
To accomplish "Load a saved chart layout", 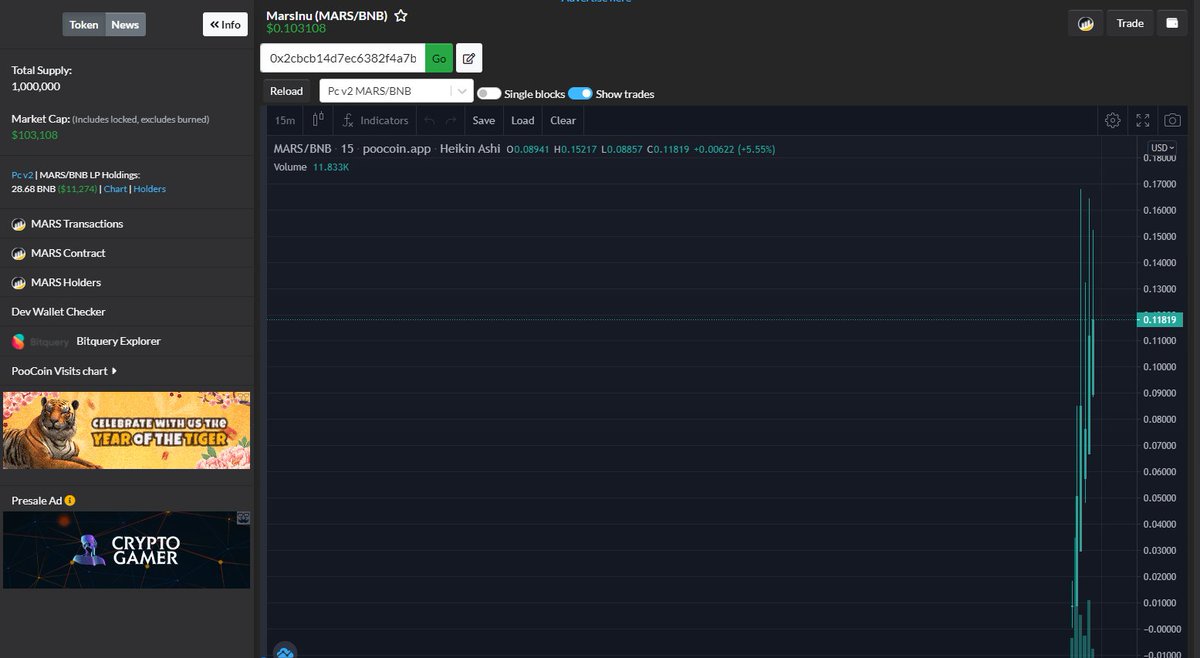I will pos(523,120).
